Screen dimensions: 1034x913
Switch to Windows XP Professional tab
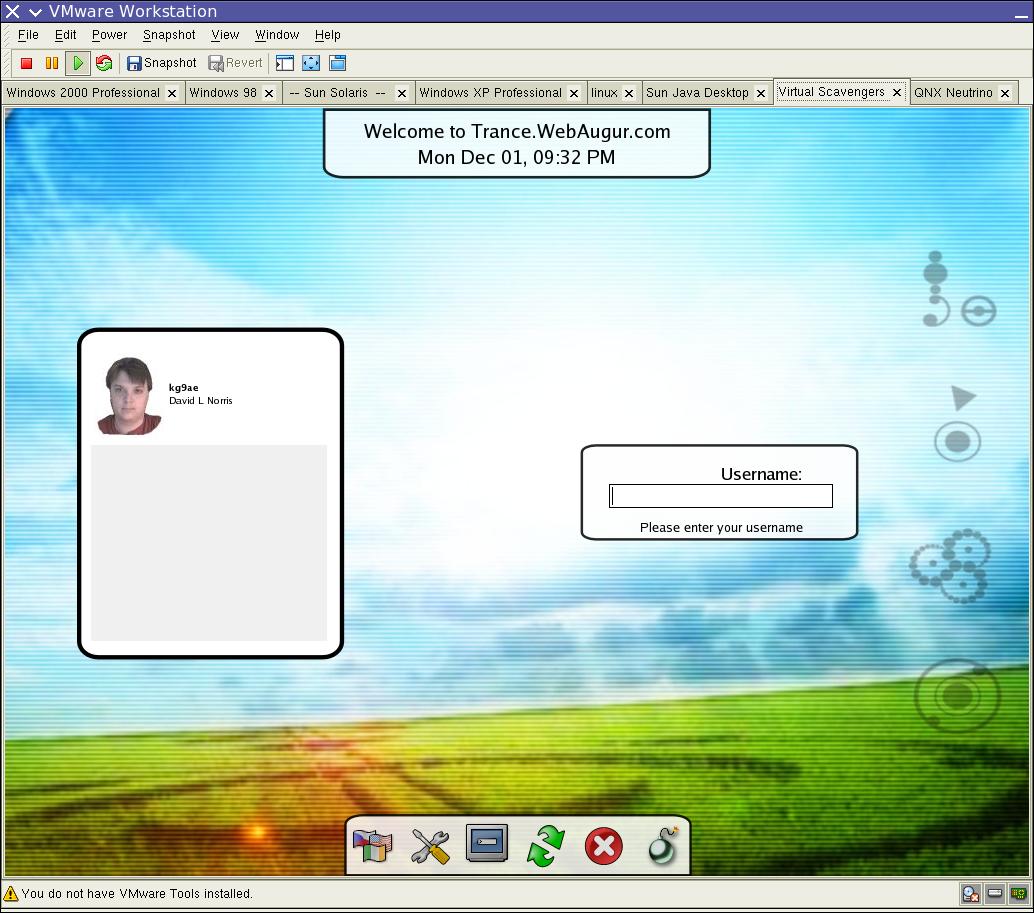coord(491,93)
